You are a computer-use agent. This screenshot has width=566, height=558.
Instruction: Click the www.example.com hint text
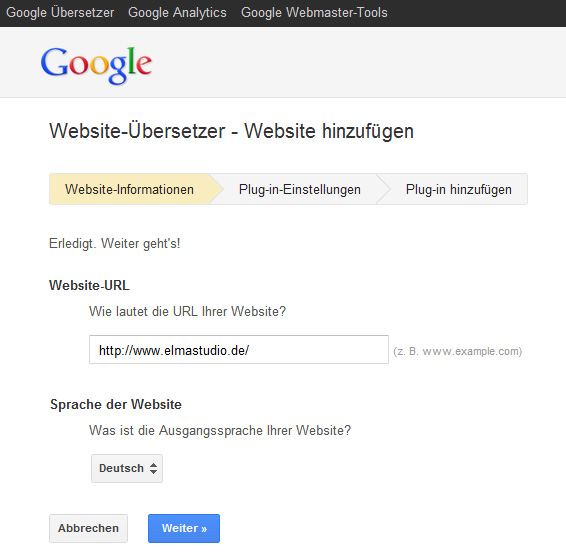point(457,351)
